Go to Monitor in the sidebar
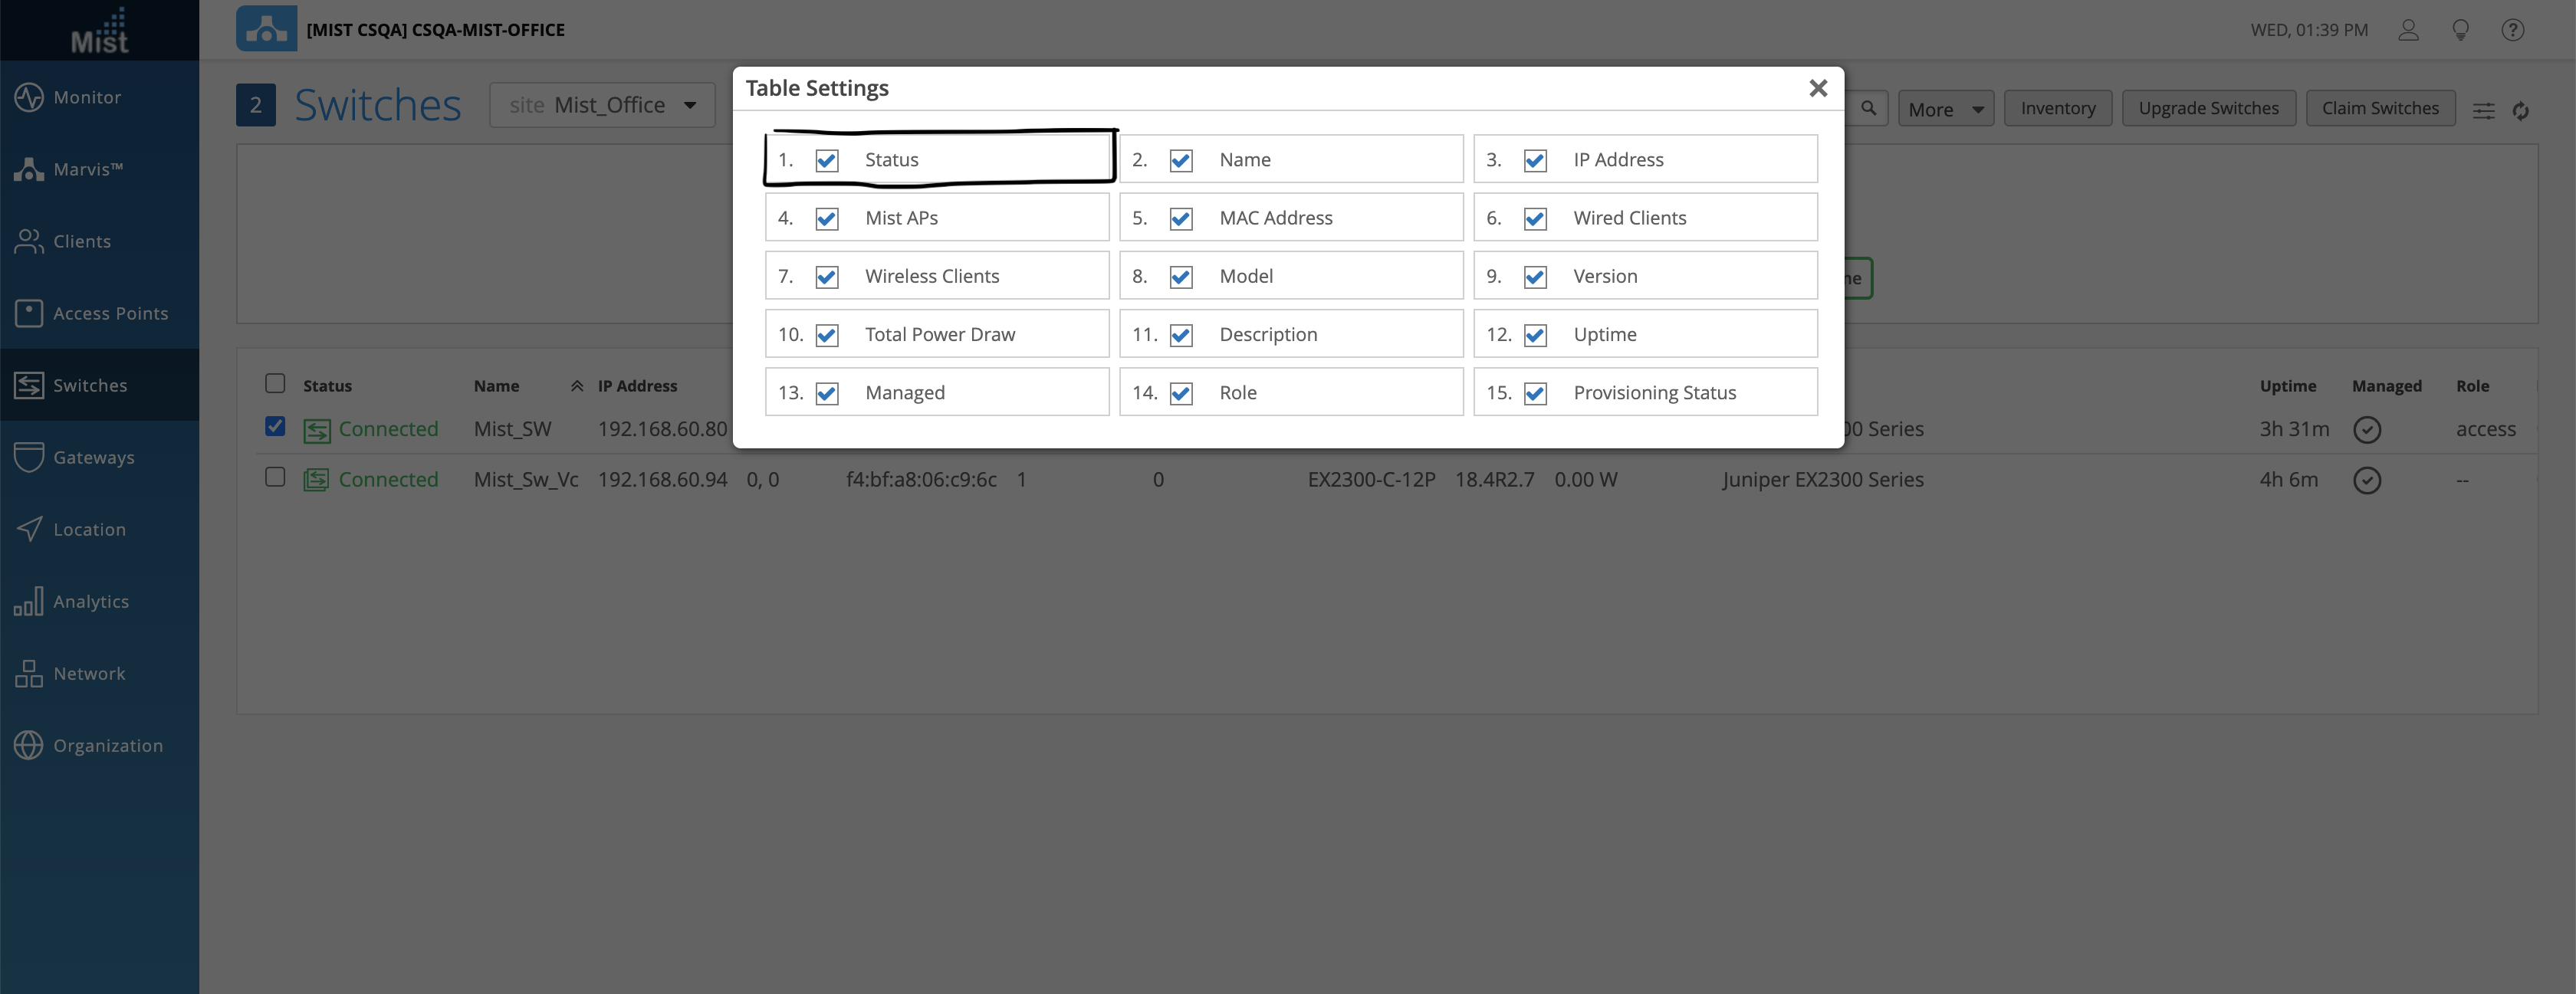 click(87, 97)
